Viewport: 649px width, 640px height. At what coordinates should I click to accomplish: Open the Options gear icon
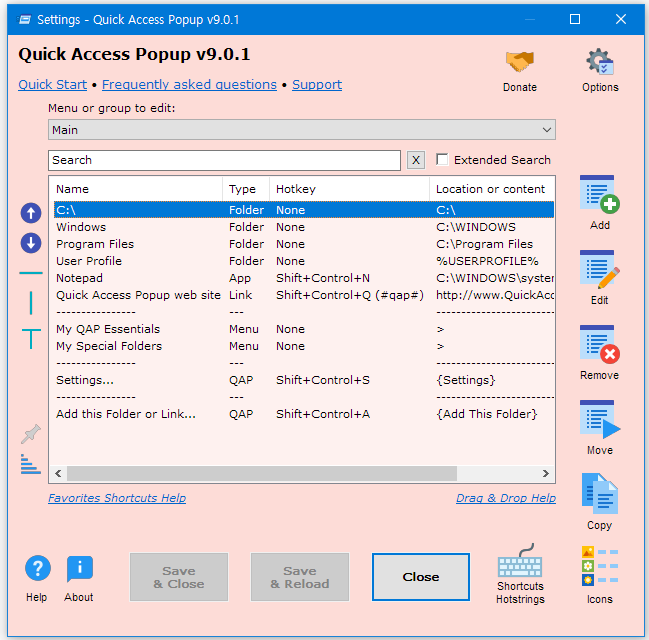pos(600,62)
